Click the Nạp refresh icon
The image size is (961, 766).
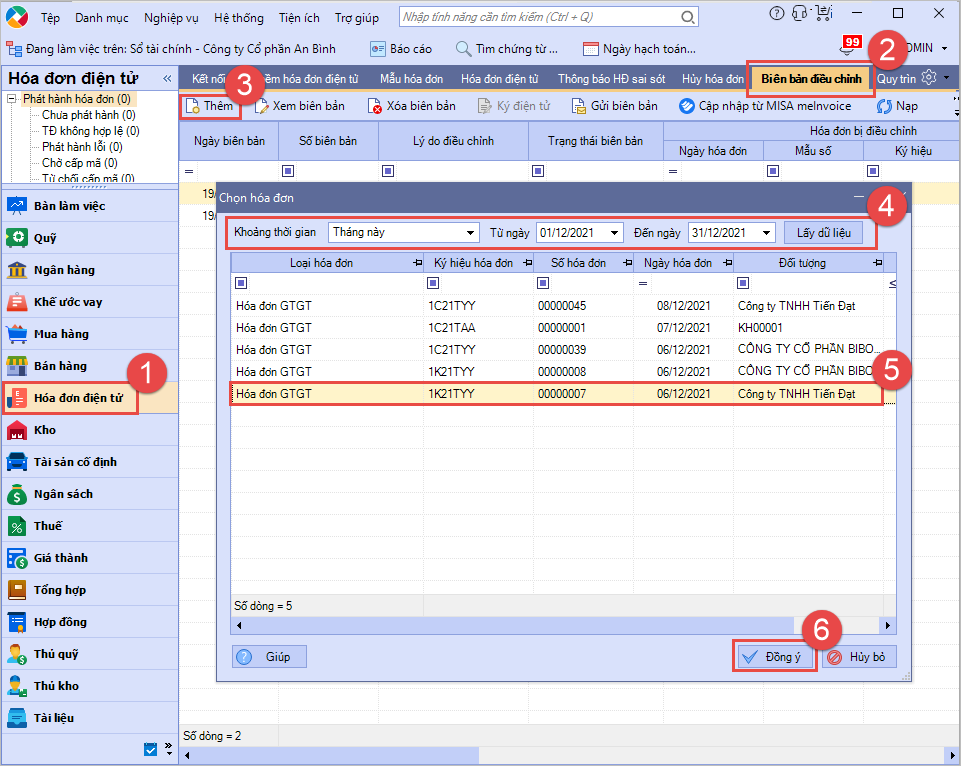tap(884, 106)
